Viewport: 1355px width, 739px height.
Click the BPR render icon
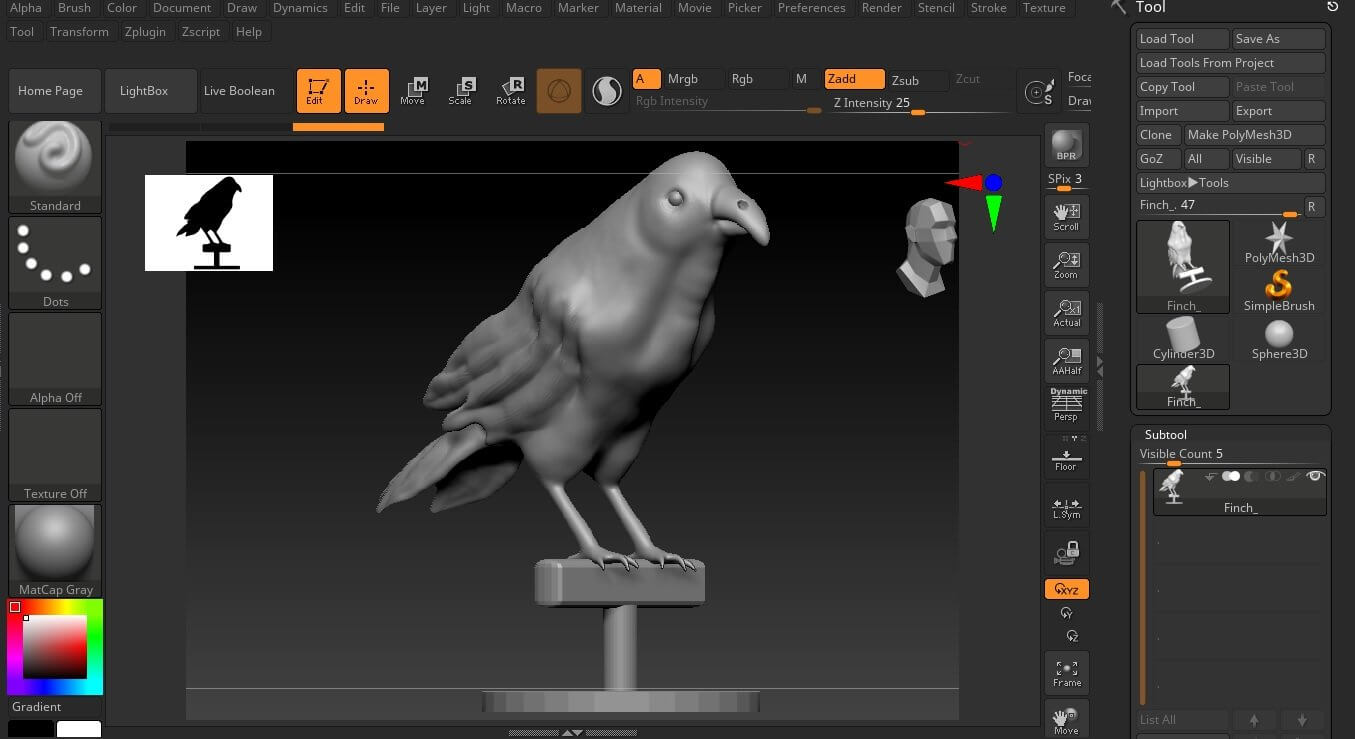coord(1066,145)
